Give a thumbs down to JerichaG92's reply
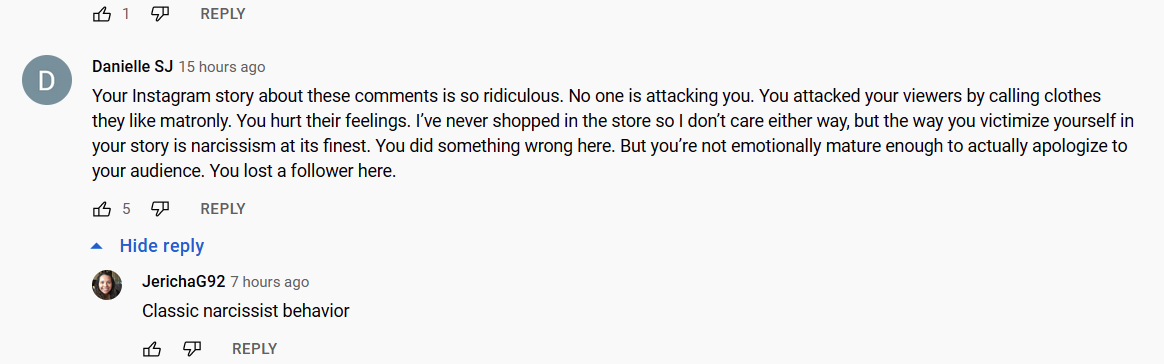The image size is (1164, 364). pos(192,348)
